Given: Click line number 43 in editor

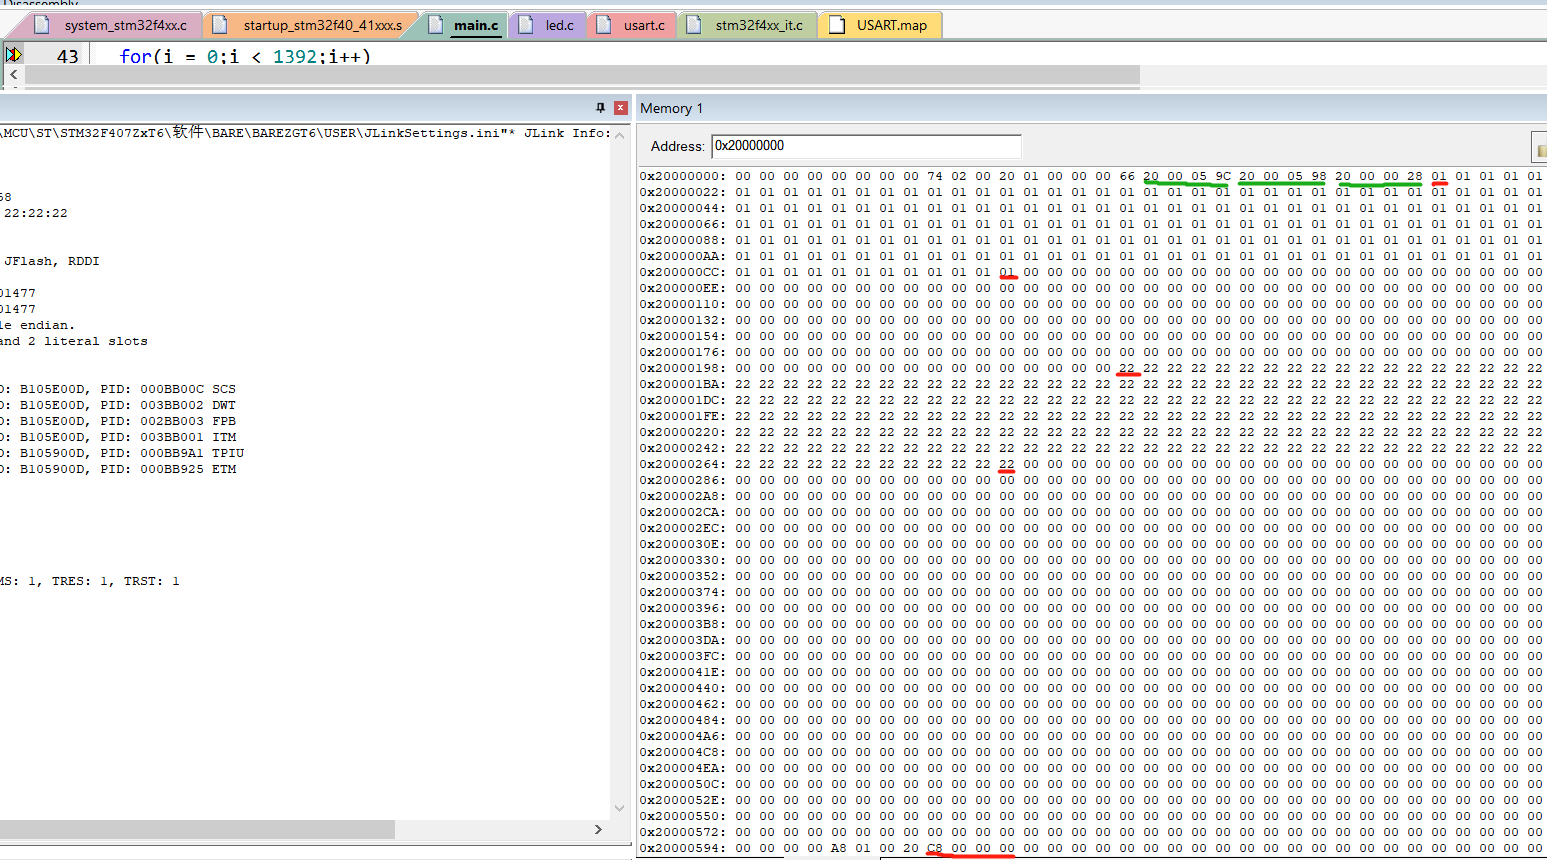Looking at the screenshot, I should (x=67, y=56).
